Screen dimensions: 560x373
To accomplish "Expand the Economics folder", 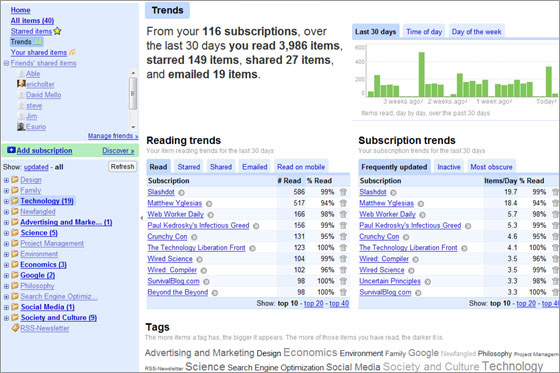I will [x=6, y=265].
